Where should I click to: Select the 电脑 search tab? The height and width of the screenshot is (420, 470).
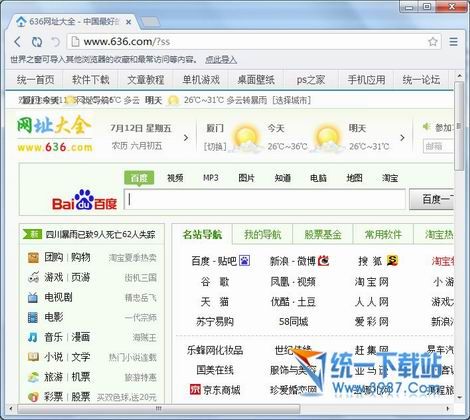pos(318,178)
